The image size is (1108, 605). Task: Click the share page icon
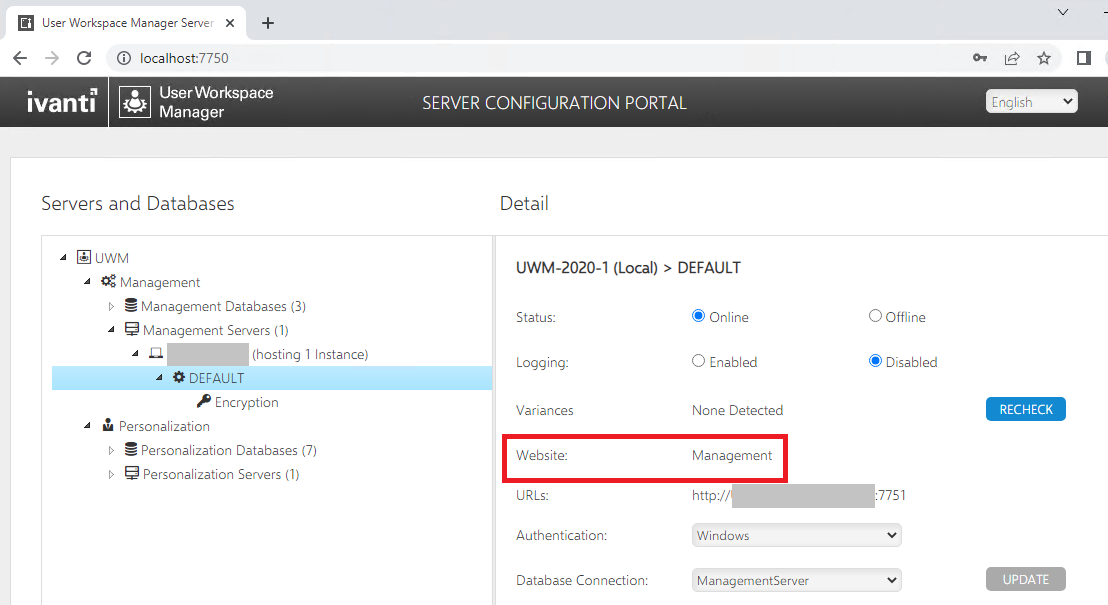[x=1012, y=58]
